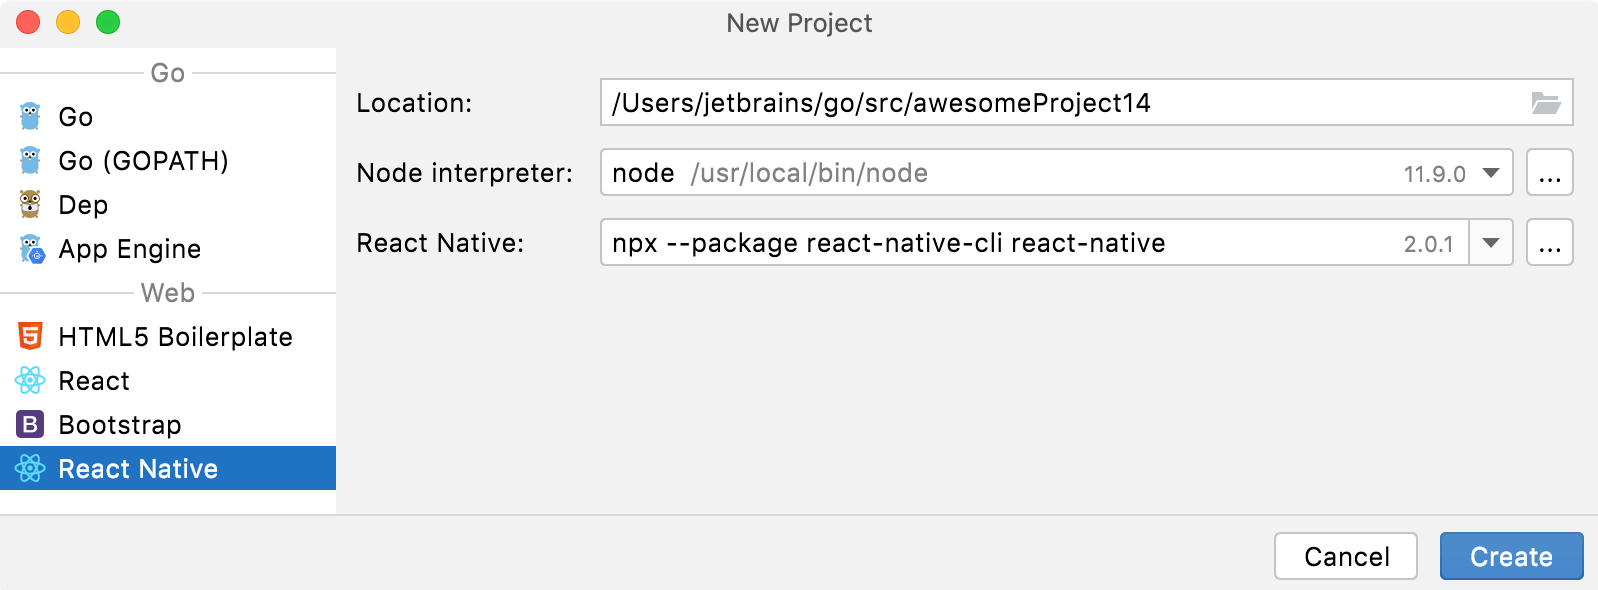Select HTML5 Boilerplate project type
The width and height of the screenshot is (1598, 590).
(x=168, y=337)
